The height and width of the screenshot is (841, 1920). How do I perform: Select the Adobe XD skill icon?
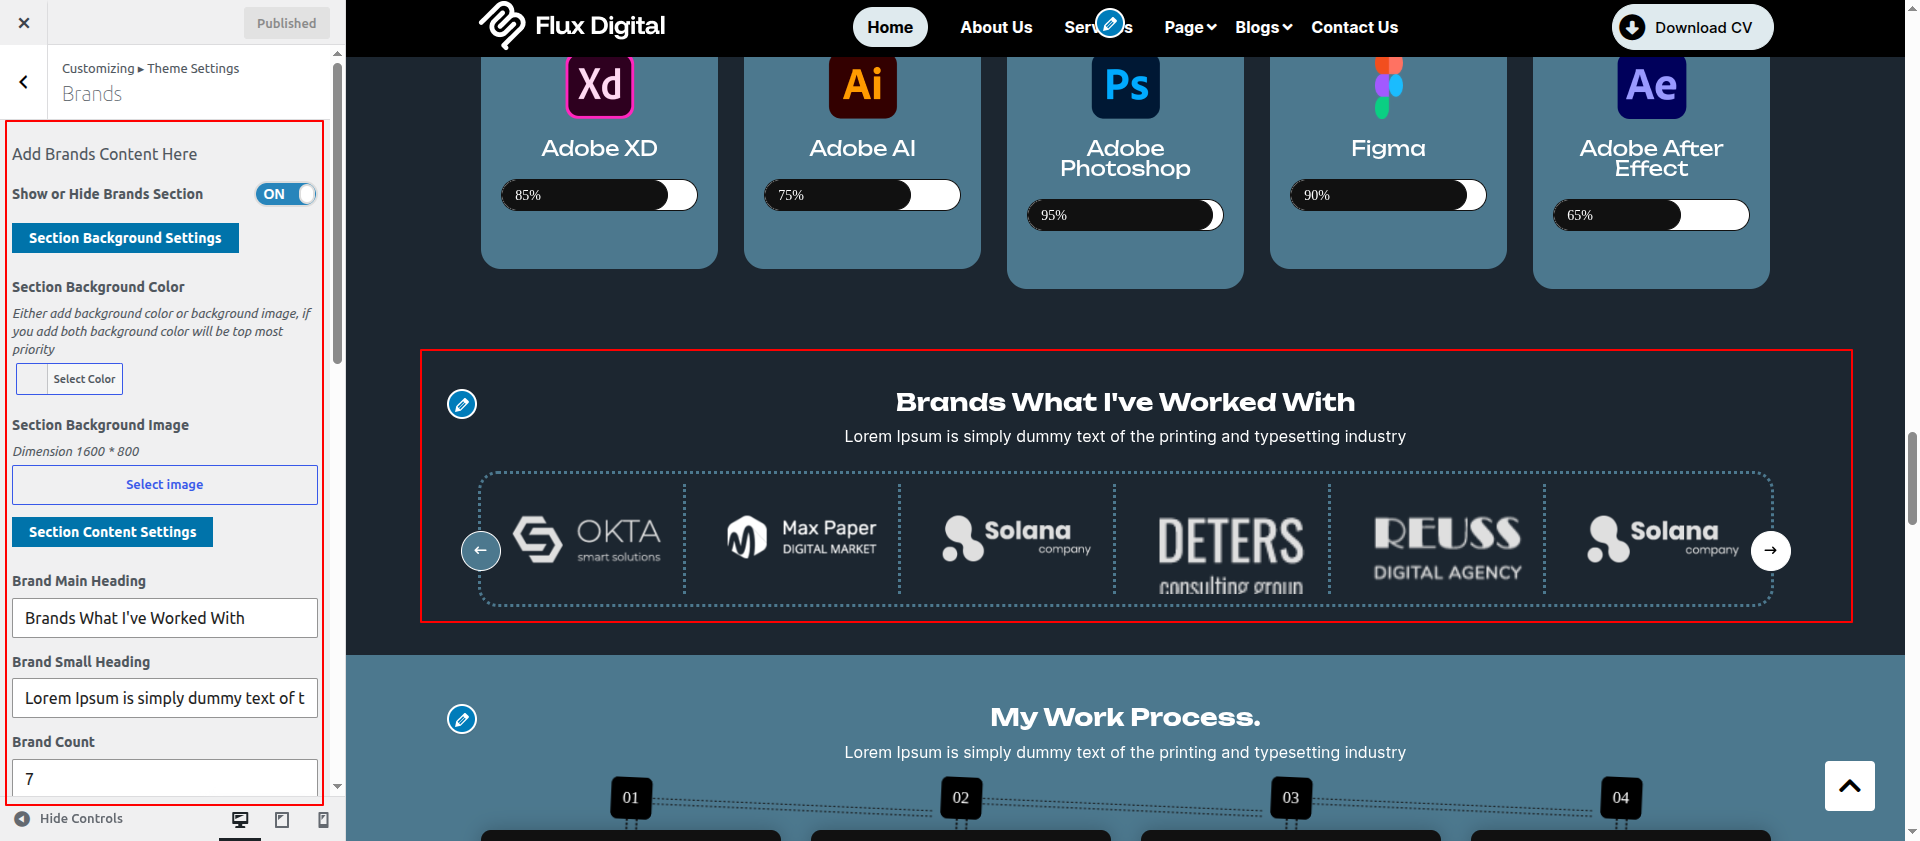[600, 85]
